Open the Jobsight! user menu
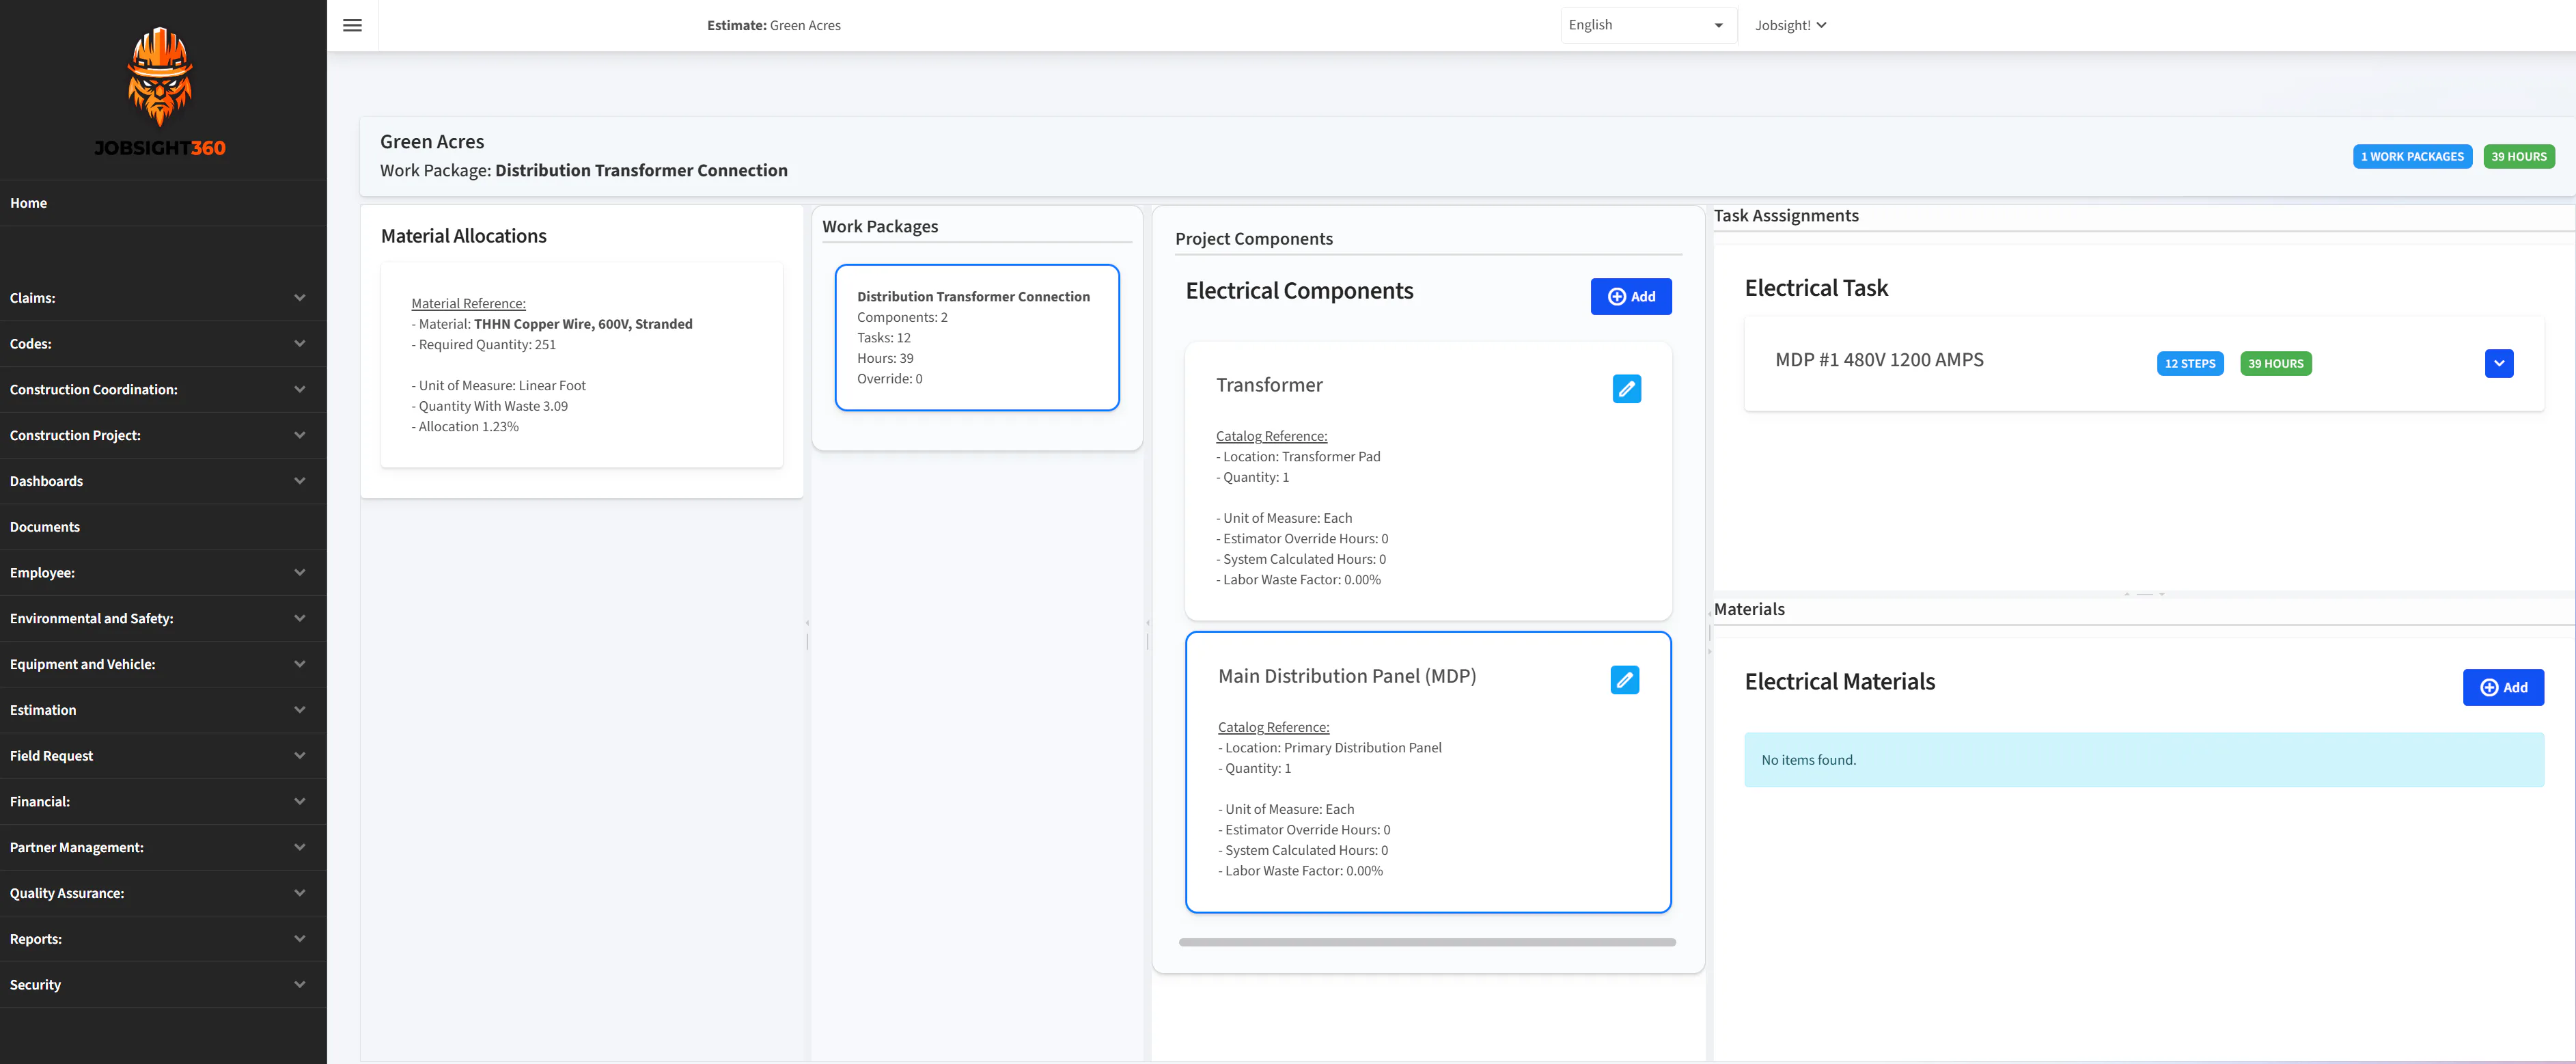The image size is (2576, 1064). click(x=1790, y=25)
